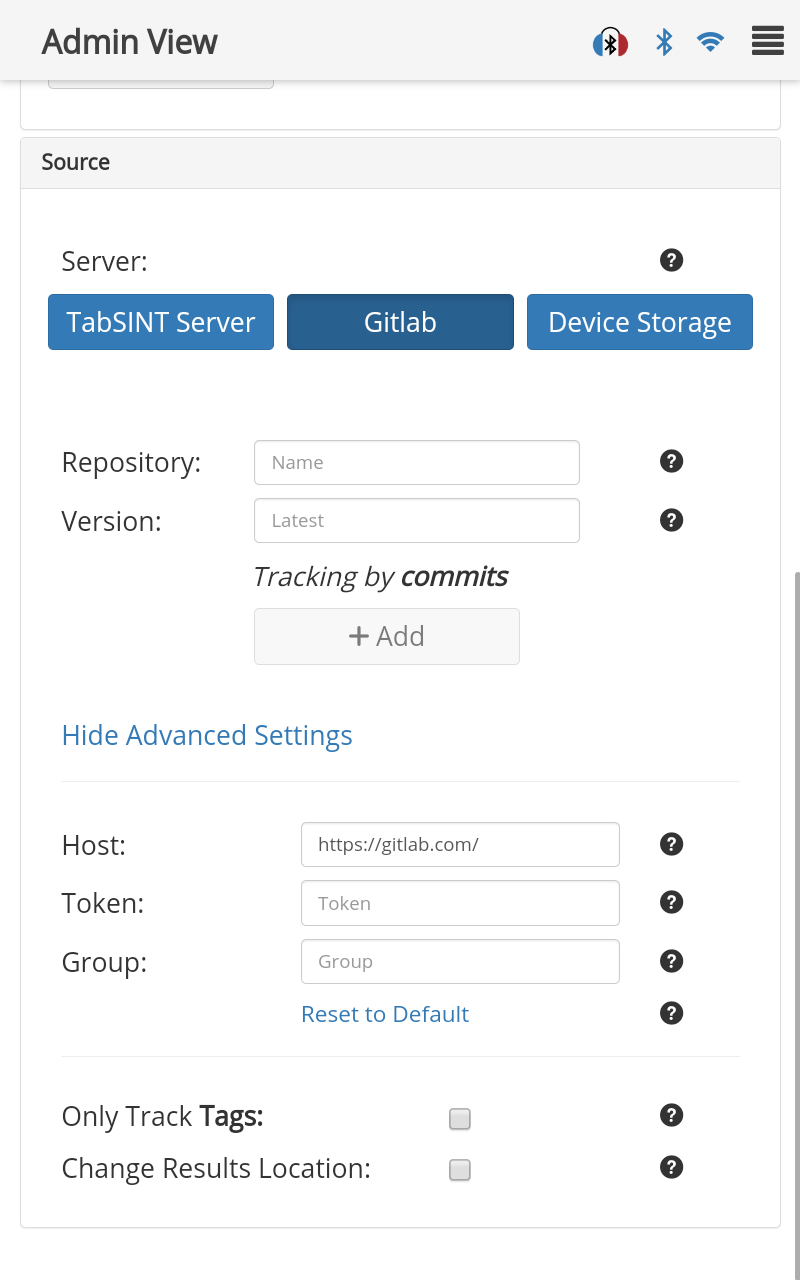Image resolution: width=800 pixels, height=1280 pixels.
Task: Open help icon for Version field
Action: click(671, 520)
